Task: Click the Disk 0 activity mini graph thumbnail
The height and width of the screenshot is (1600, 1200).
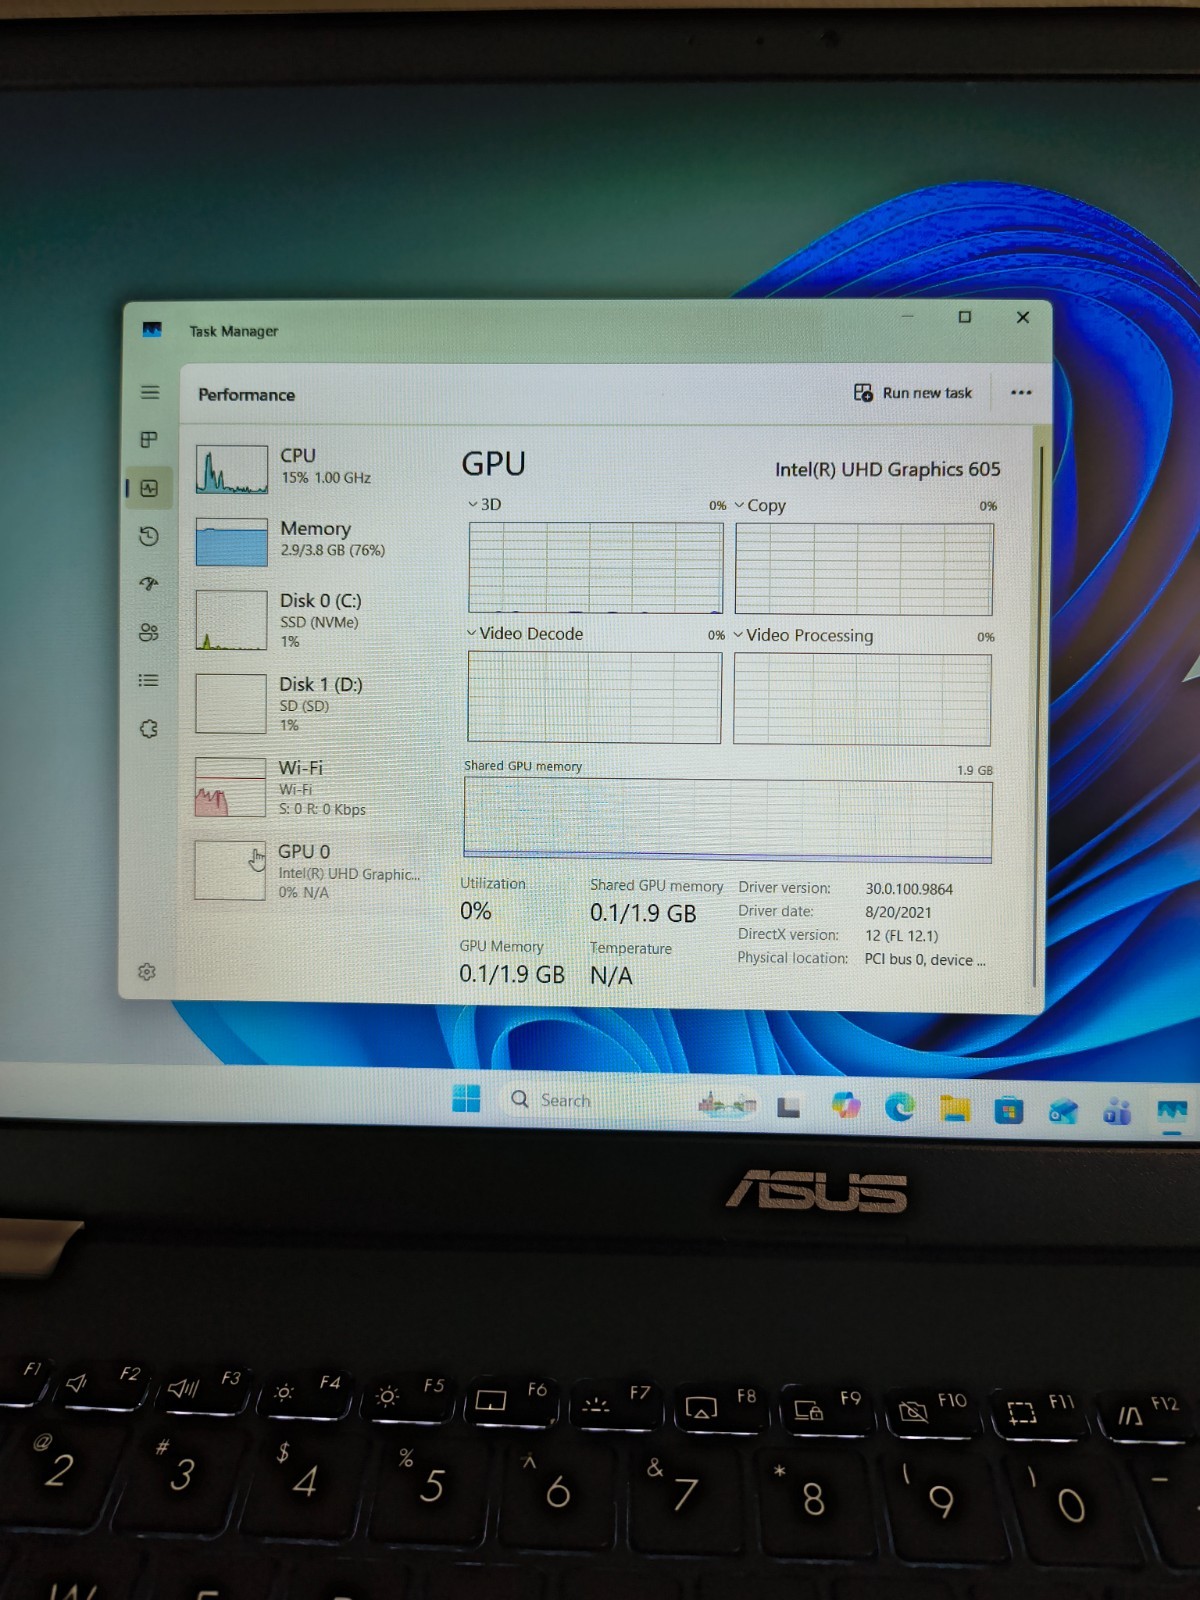Action: point(231,620)
